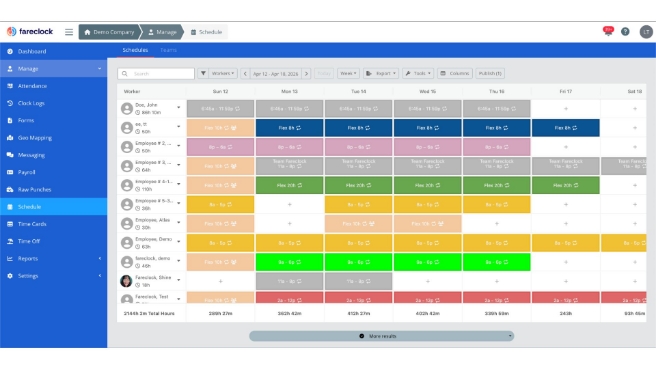Open Forms in sidebar
Image resolution: width=656 pixels, height=369 pixels.
(54, 120)
